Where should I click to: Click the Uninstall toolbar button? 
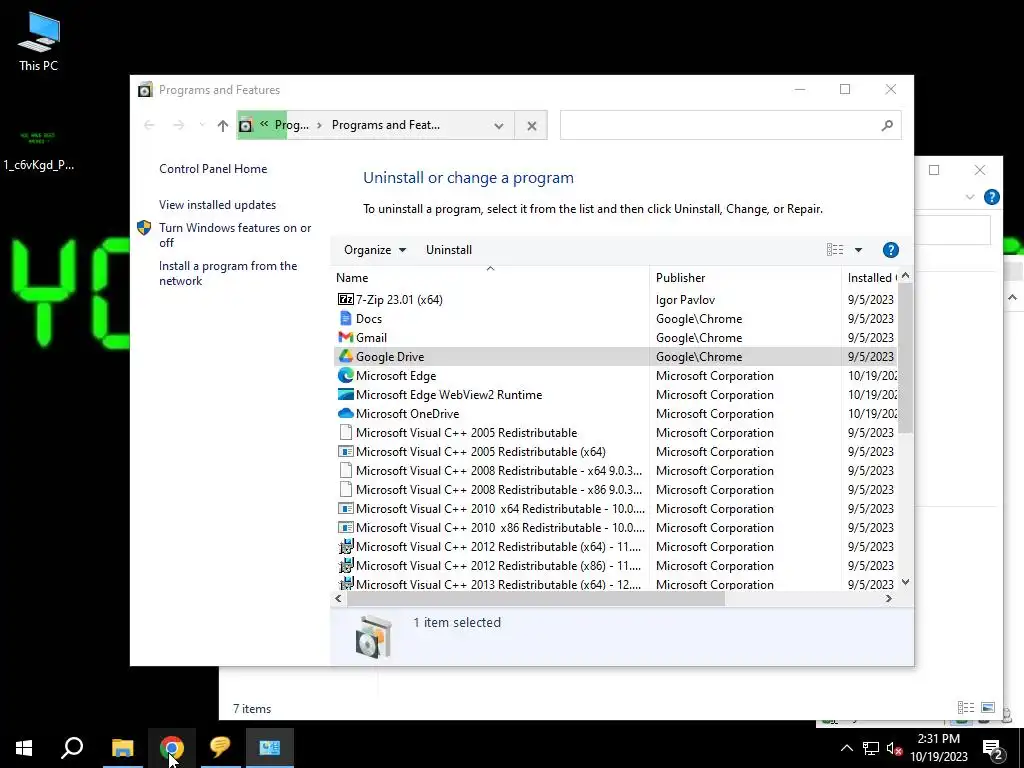click(449, 249)
